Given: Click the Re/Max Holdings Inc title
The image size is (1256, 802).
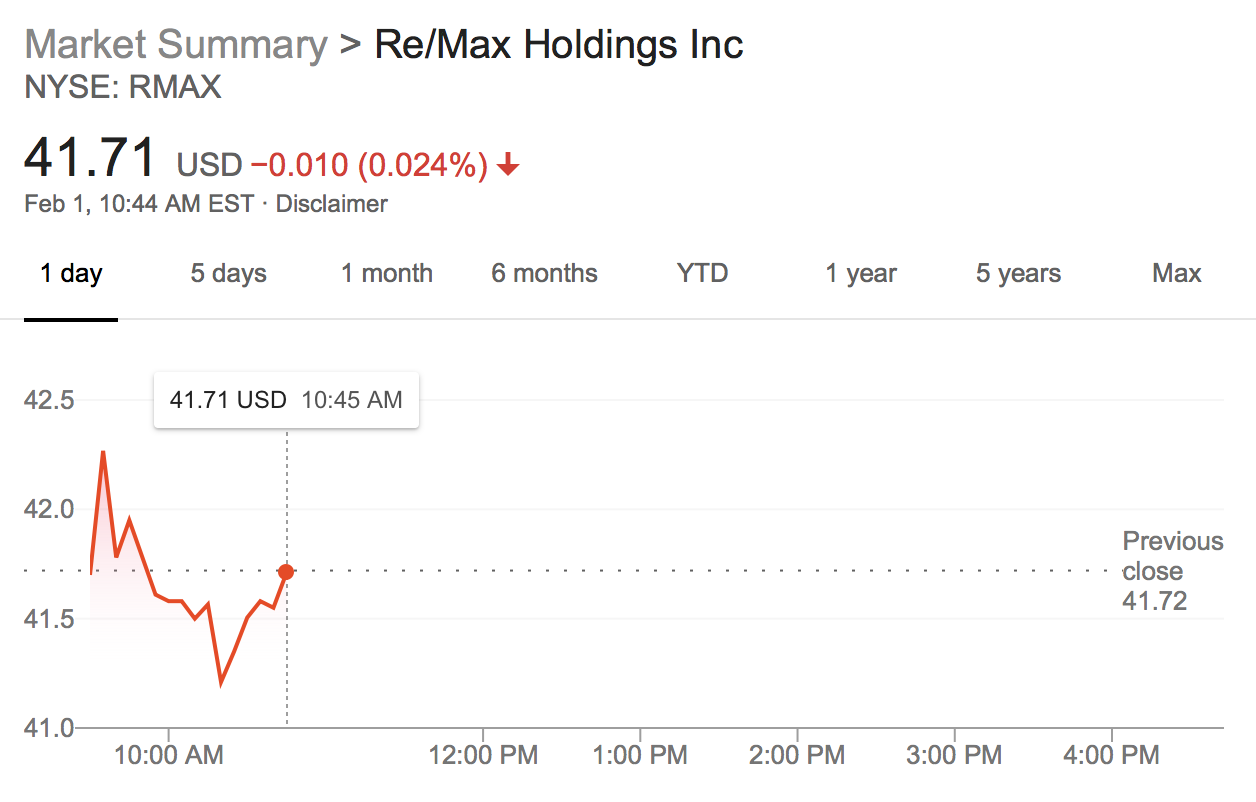Looking at the screenshot, I should tap(559, 46).
